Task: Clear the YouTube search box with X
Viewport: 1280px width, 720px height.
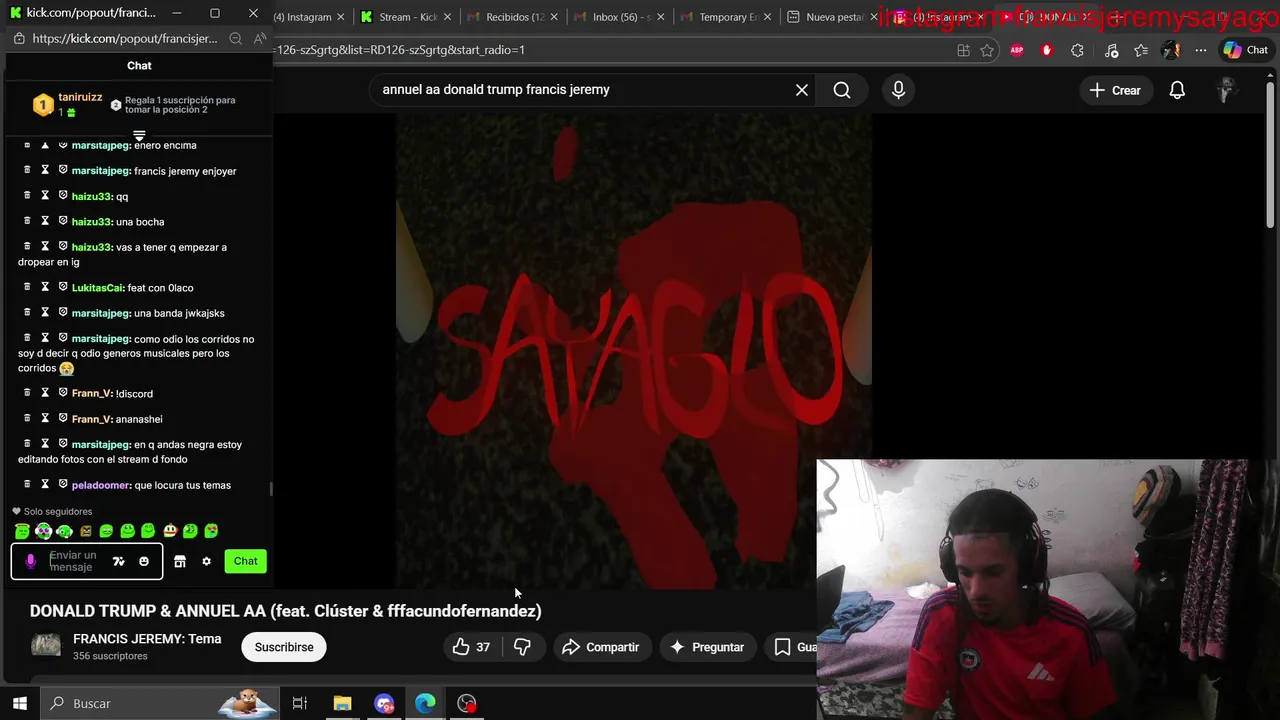Action: 802,90
